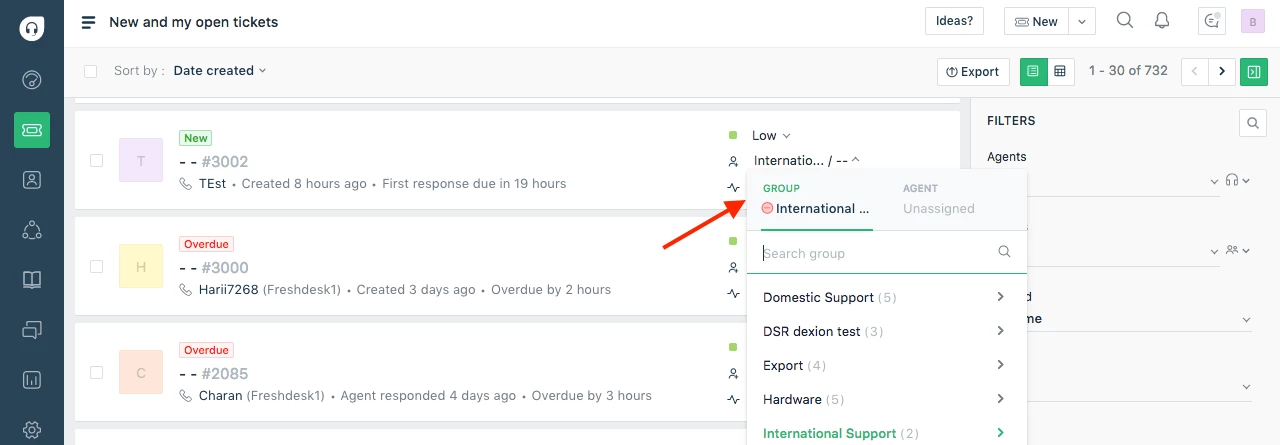Toggle the select all tickets checkbox
The image size is (1280, 445).
[91, 71]
